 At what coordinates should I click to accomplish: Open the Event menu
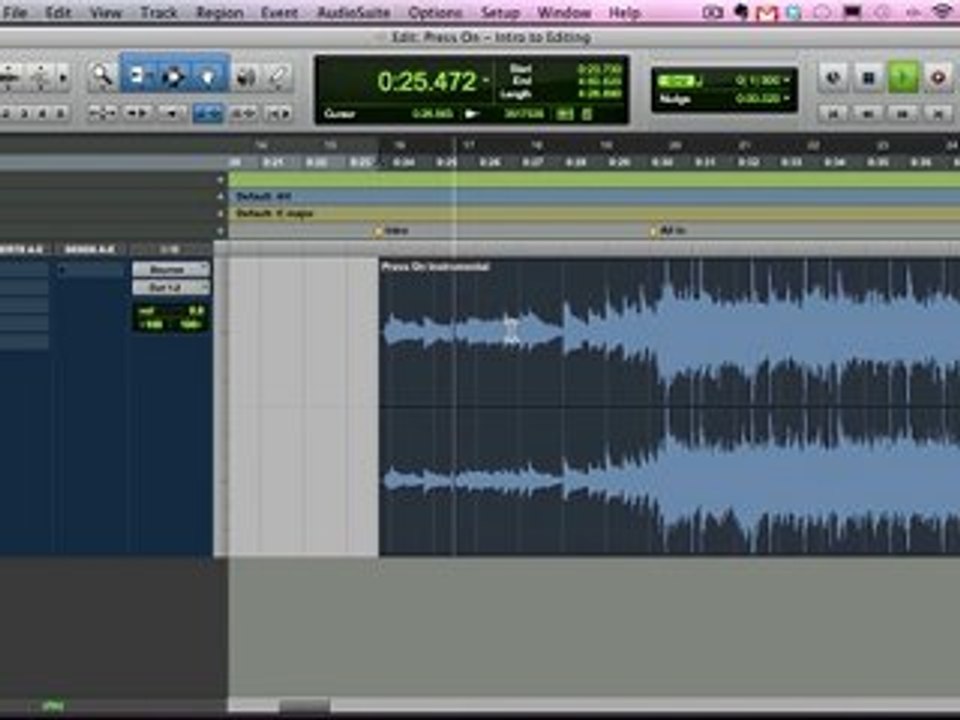(x=279, y=12)
